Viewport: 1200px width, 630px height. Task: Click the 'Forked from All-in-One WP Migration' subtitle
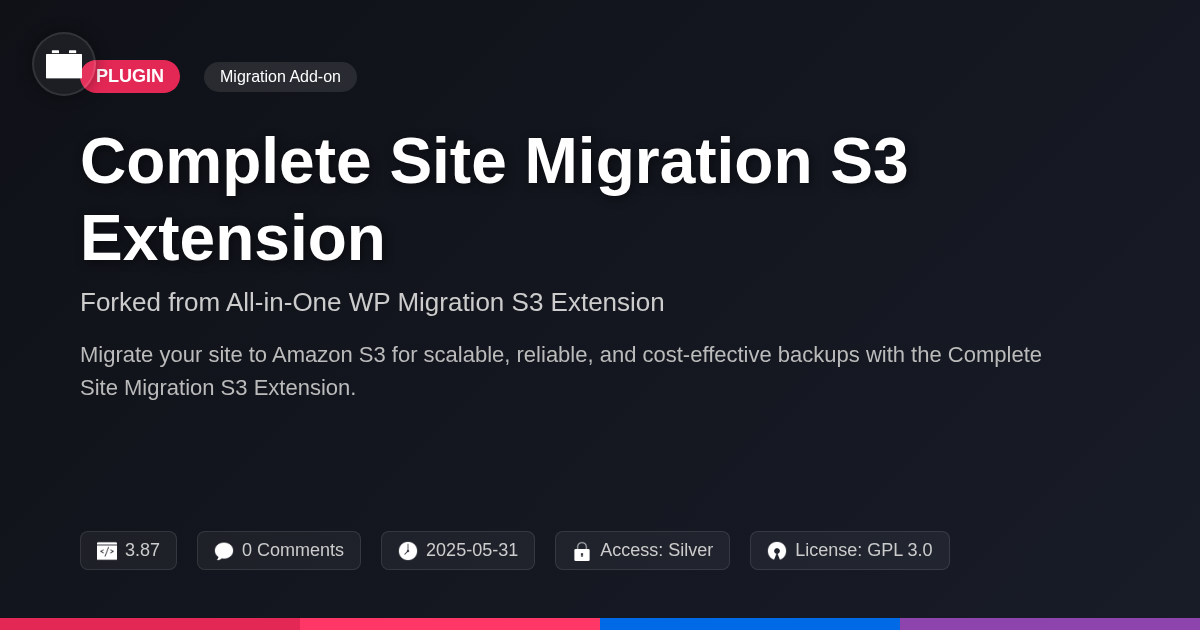[372, 302]
